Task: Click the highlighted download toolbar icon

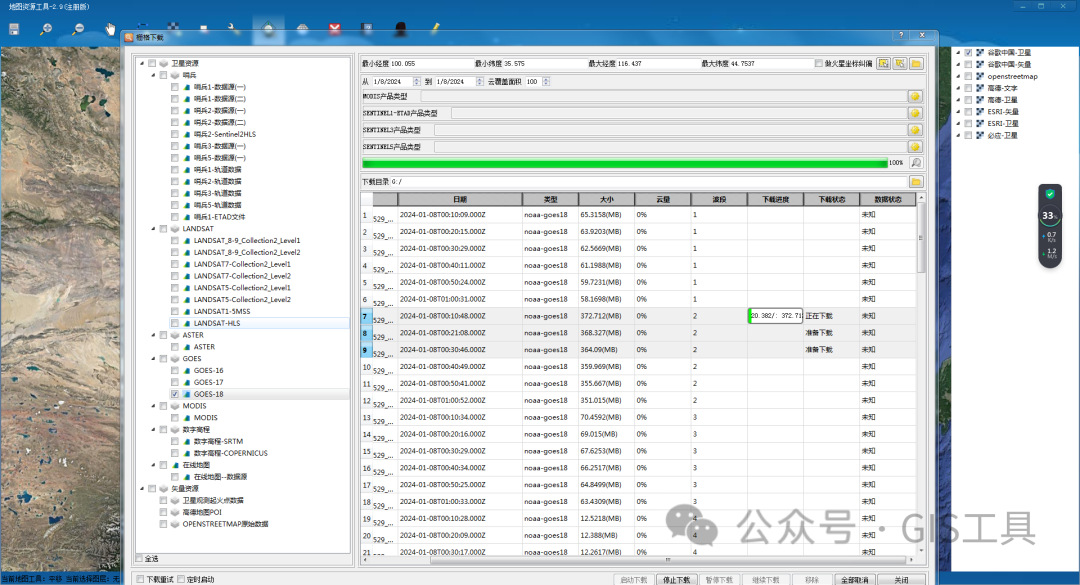Action: coord(268,29)
